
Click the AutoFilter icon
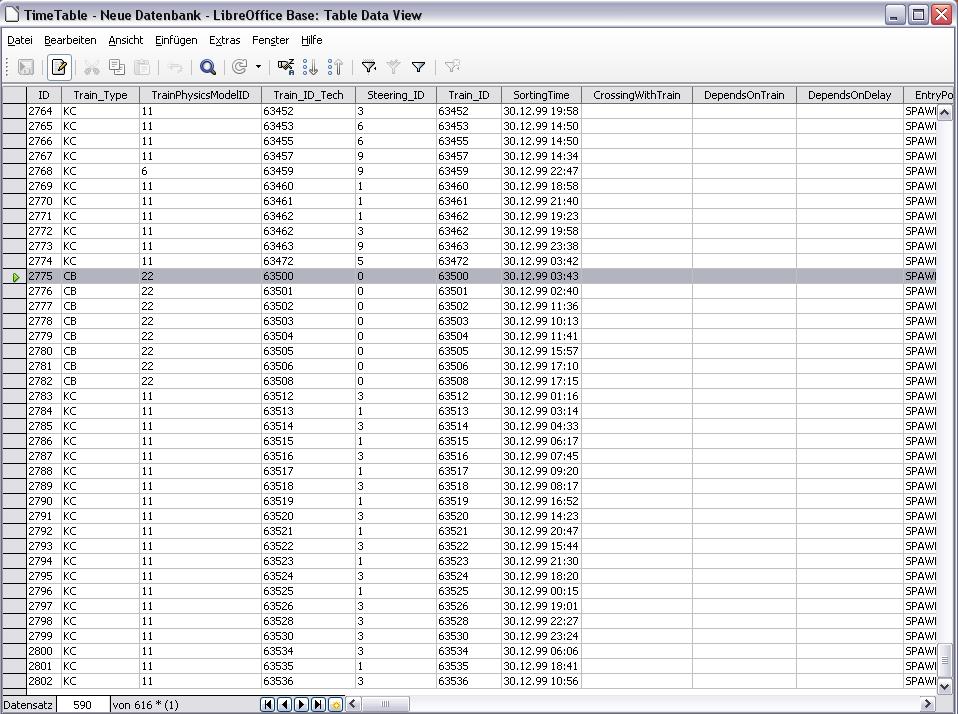(368, 67)
